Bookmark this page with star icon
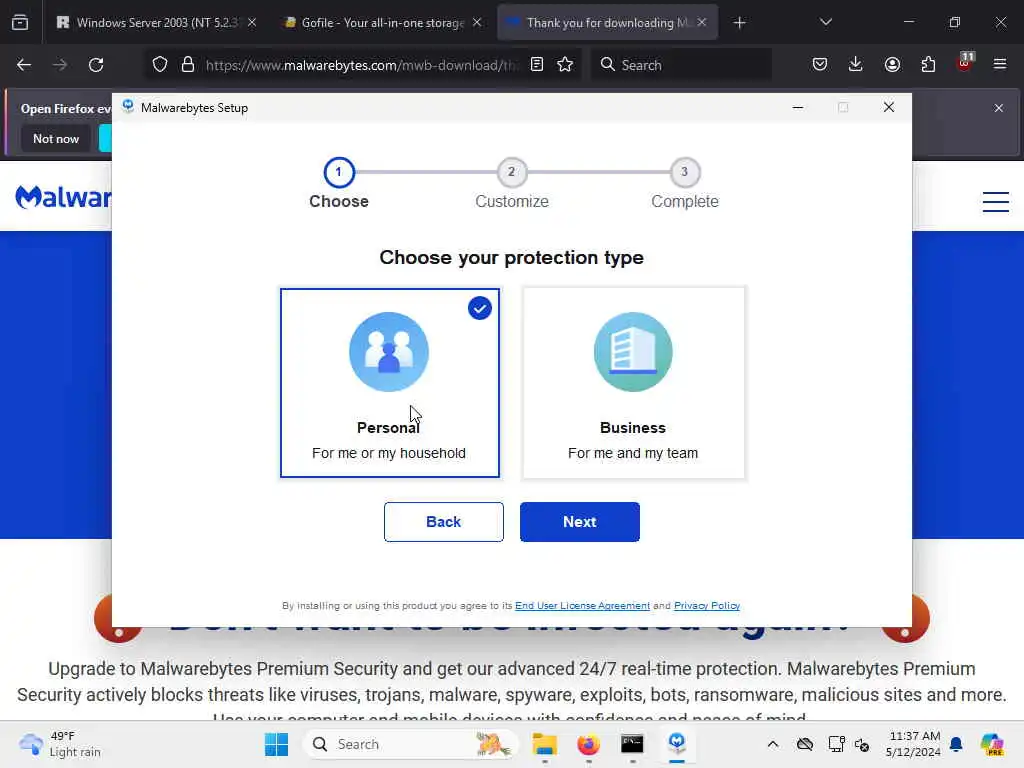Screen dimensions: 1024x768 [565, 65]
